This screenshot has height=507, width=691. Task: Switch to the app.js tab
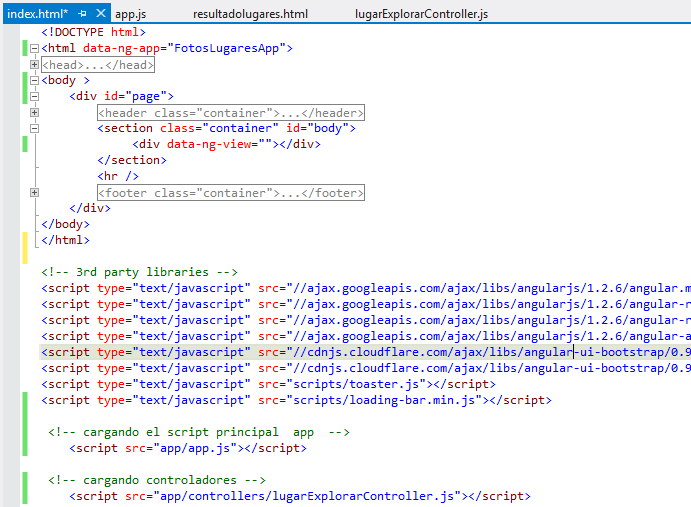point(130,14)
